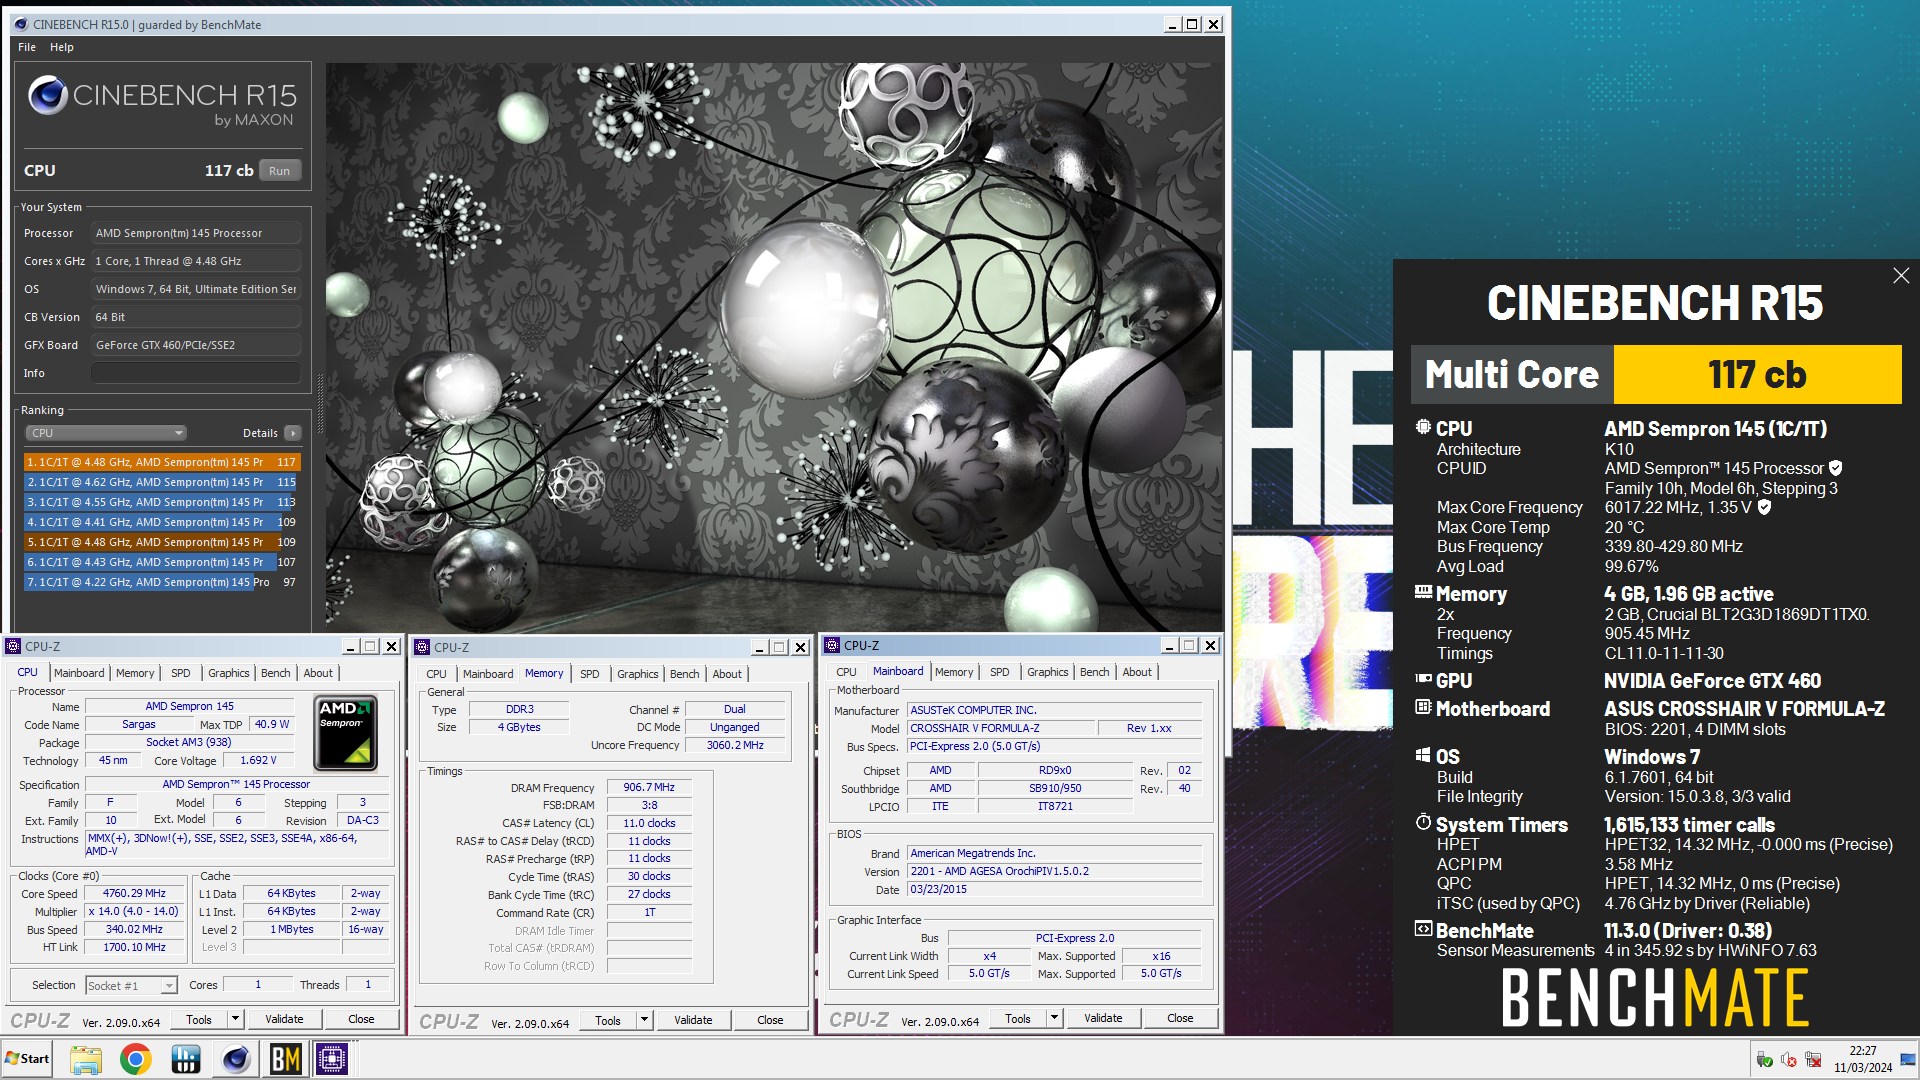The image size is (1920, 1080).
Task: Click the Ranking Details arrow icon
Action: [292, 433]
